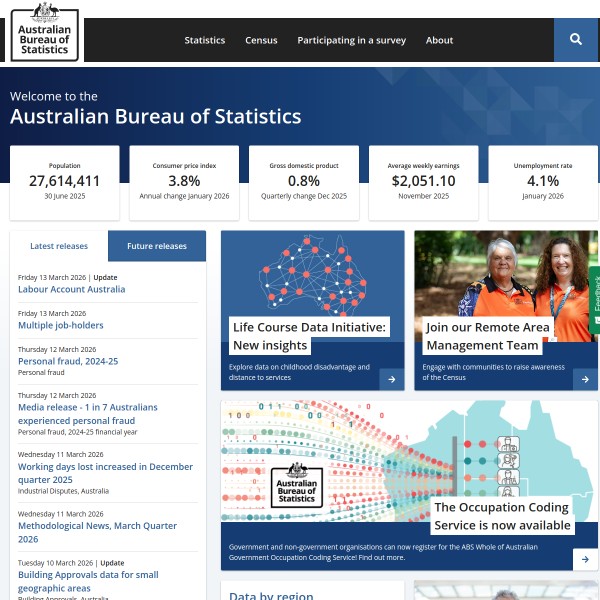The width and height of the screenshot is (600, 600).
Task: Switch to the Future releases tab
Action: 157,246
